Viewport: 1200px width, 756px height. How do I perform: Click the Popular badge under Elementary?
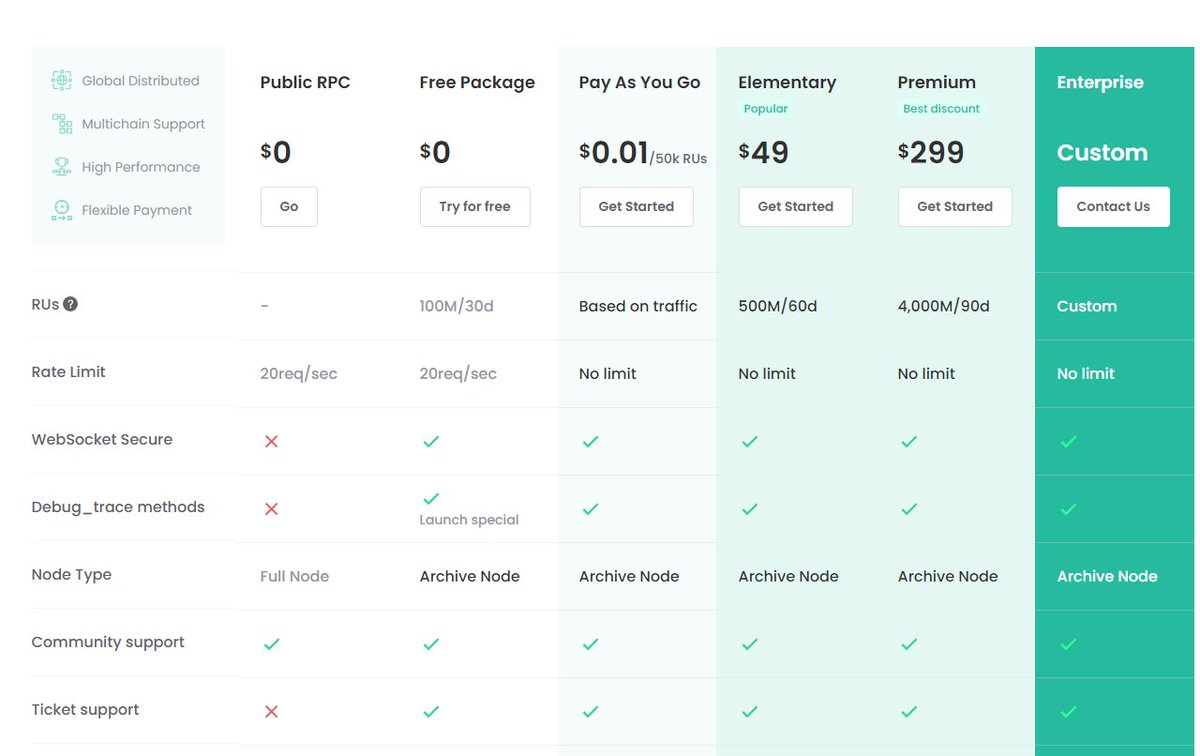[765, 108]
